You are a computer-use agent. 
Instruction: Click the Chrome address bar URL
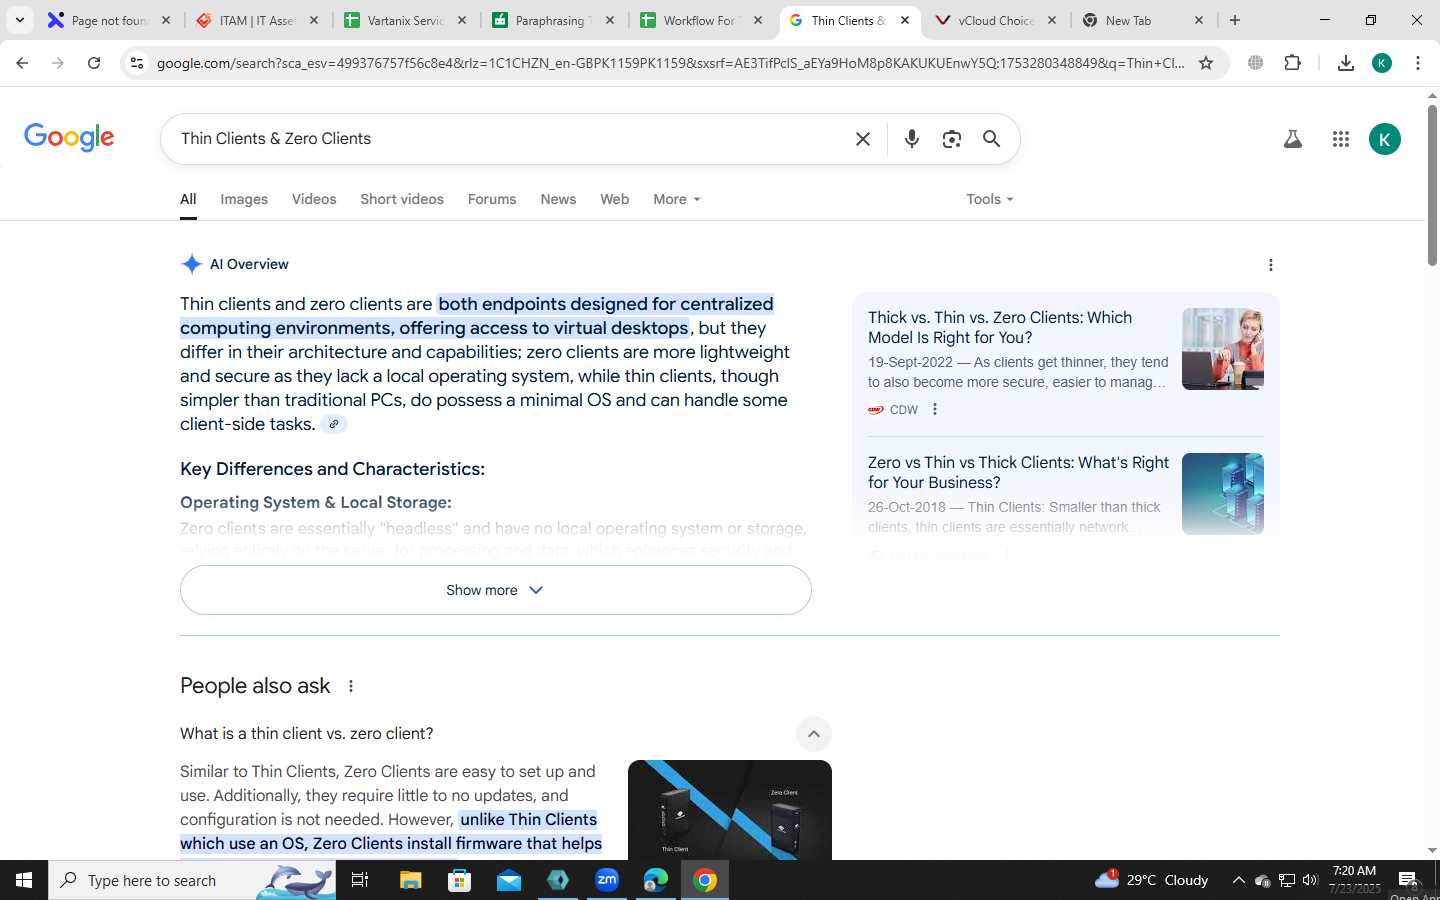click(x=670, y=63)
